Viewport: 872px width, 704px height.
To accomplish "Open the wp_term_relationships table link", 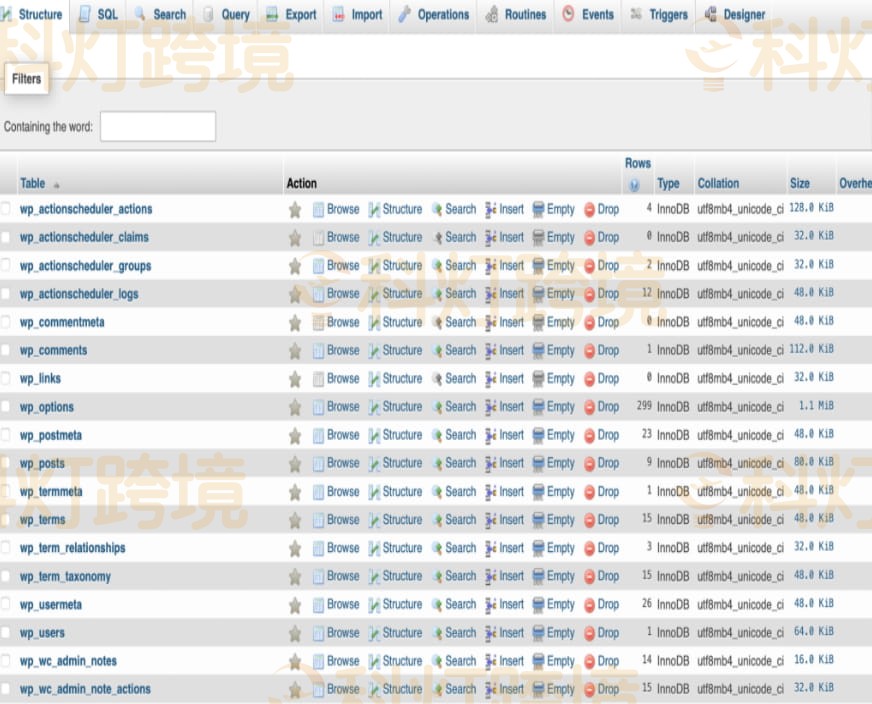I will coord(72,549).
